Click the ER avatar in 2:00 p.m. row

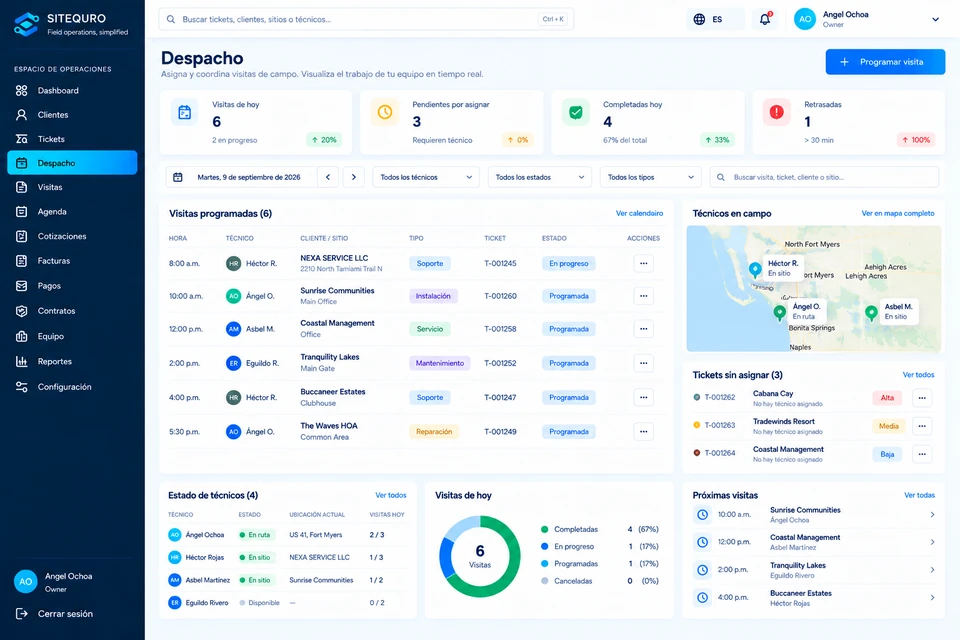[233, 363]
